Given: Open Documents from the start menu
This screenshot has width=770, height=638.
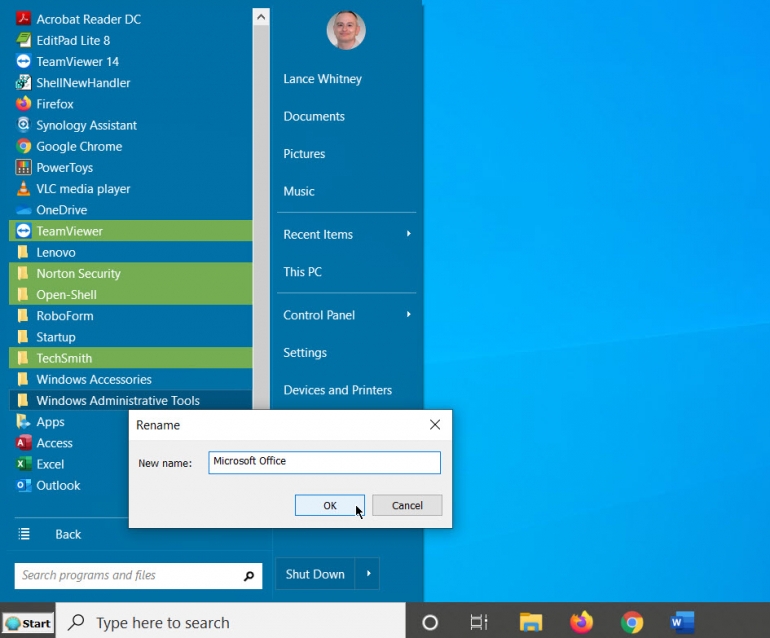Looking at the screenshot, I should click(x=314, y=116).
